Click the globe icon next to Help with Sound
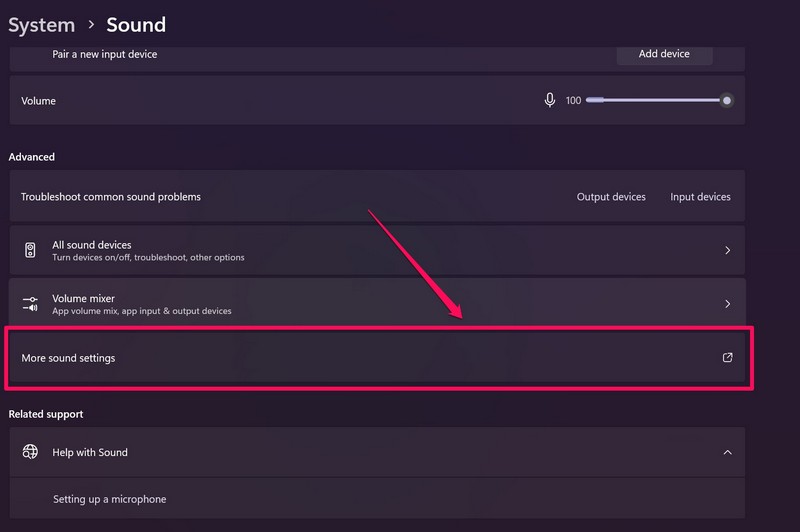The image size is (800, 532). (x=31, y=452)
